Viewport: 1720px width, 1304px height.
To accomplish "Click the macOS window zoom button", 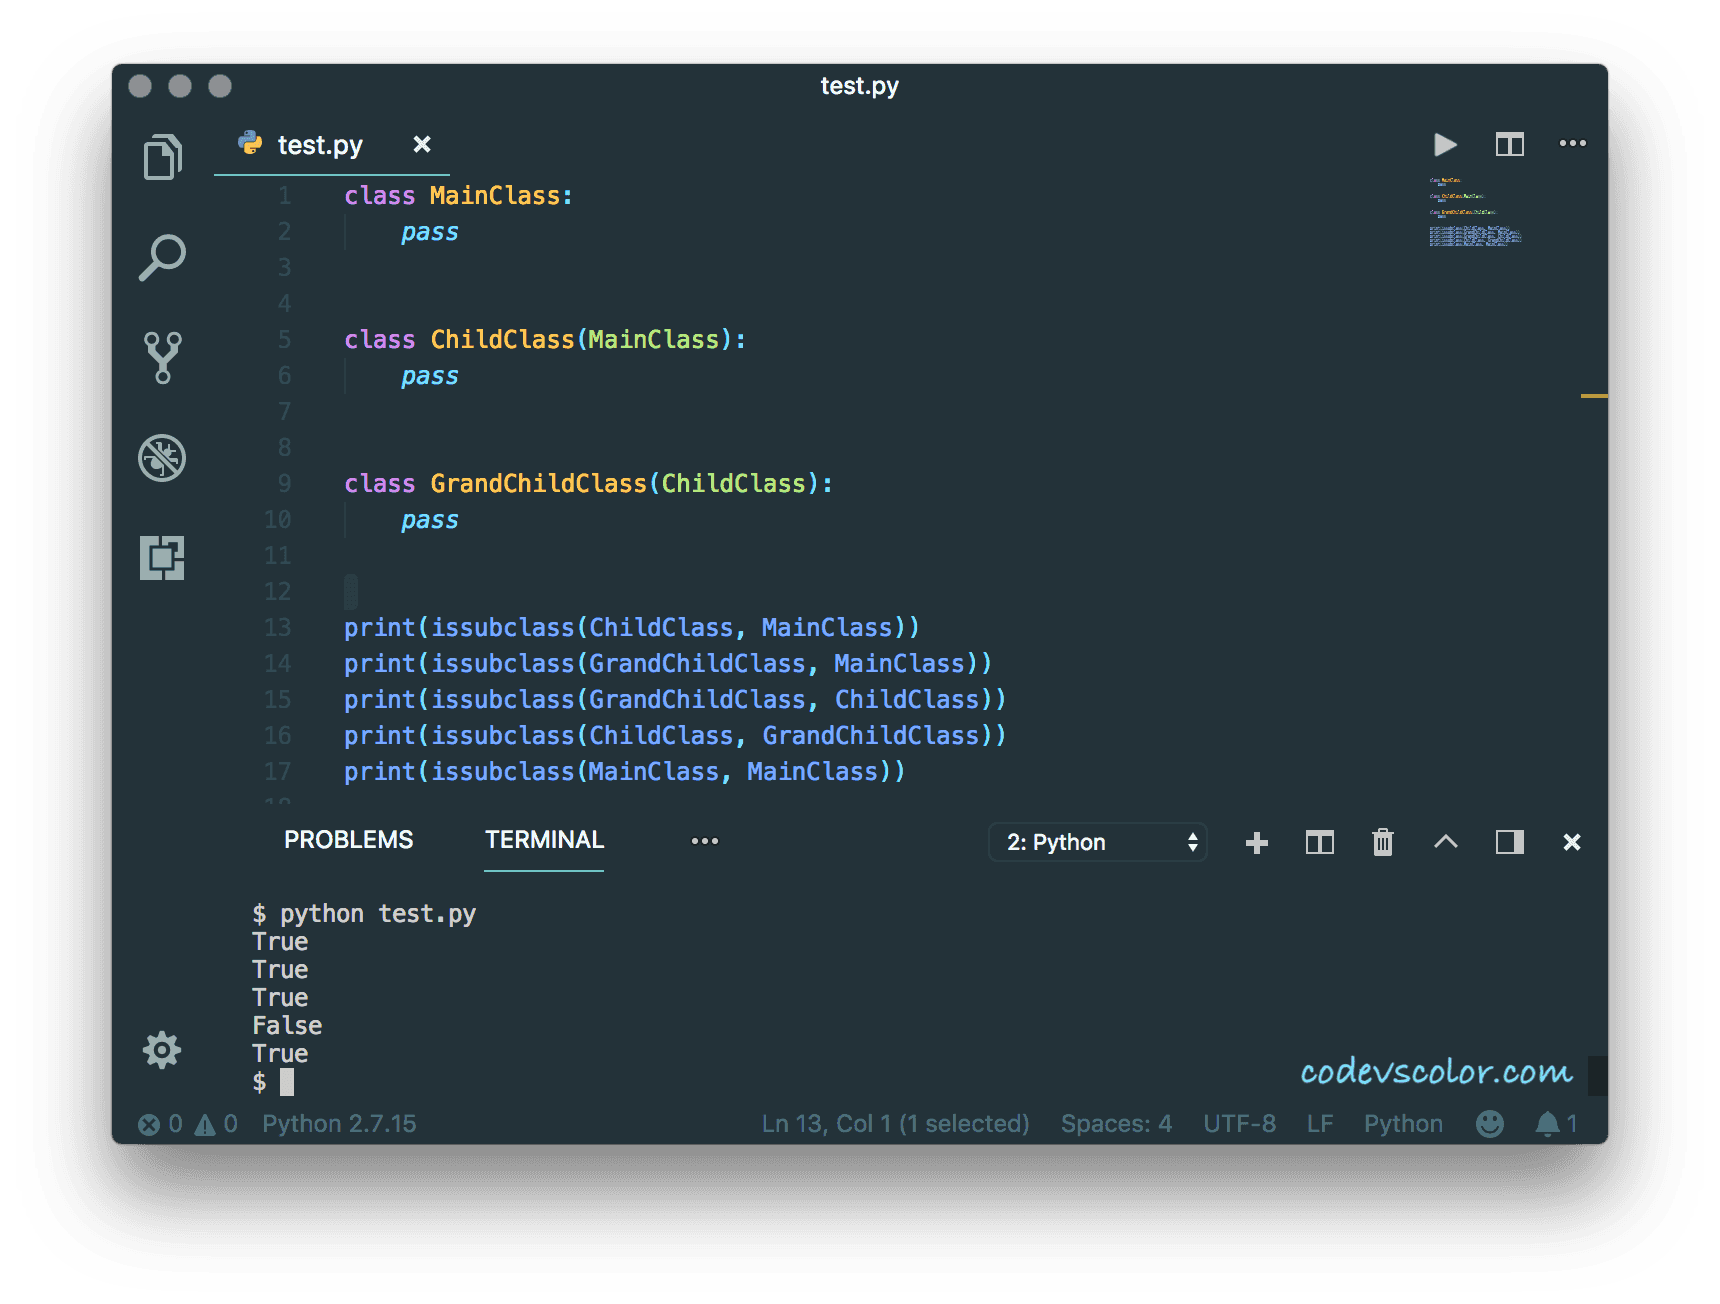I will pyautogui.click(x=220, y=86).
